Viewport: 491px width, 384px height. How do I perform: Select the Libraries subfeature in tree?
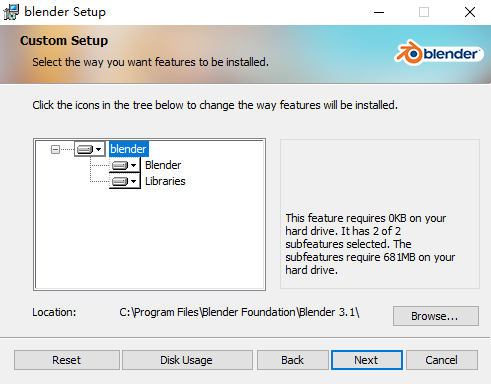point(165,181)
